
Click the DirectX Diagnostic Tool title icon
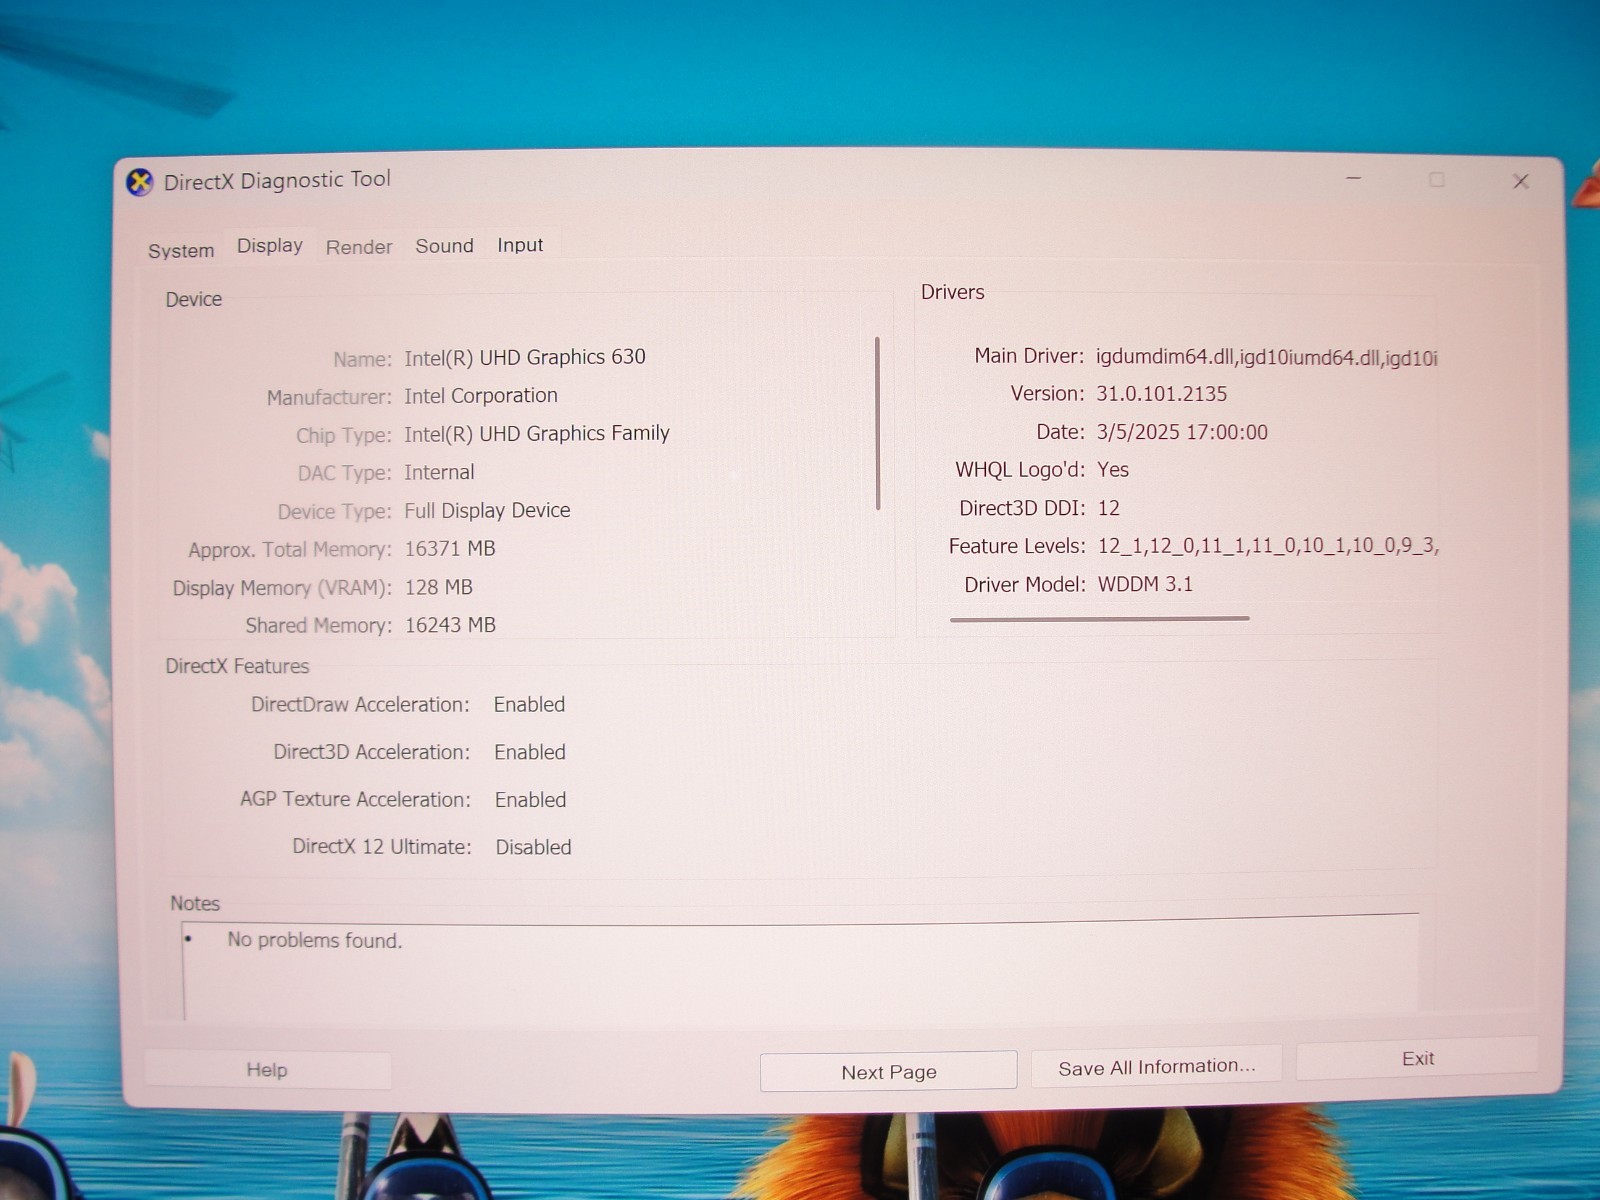140,182
